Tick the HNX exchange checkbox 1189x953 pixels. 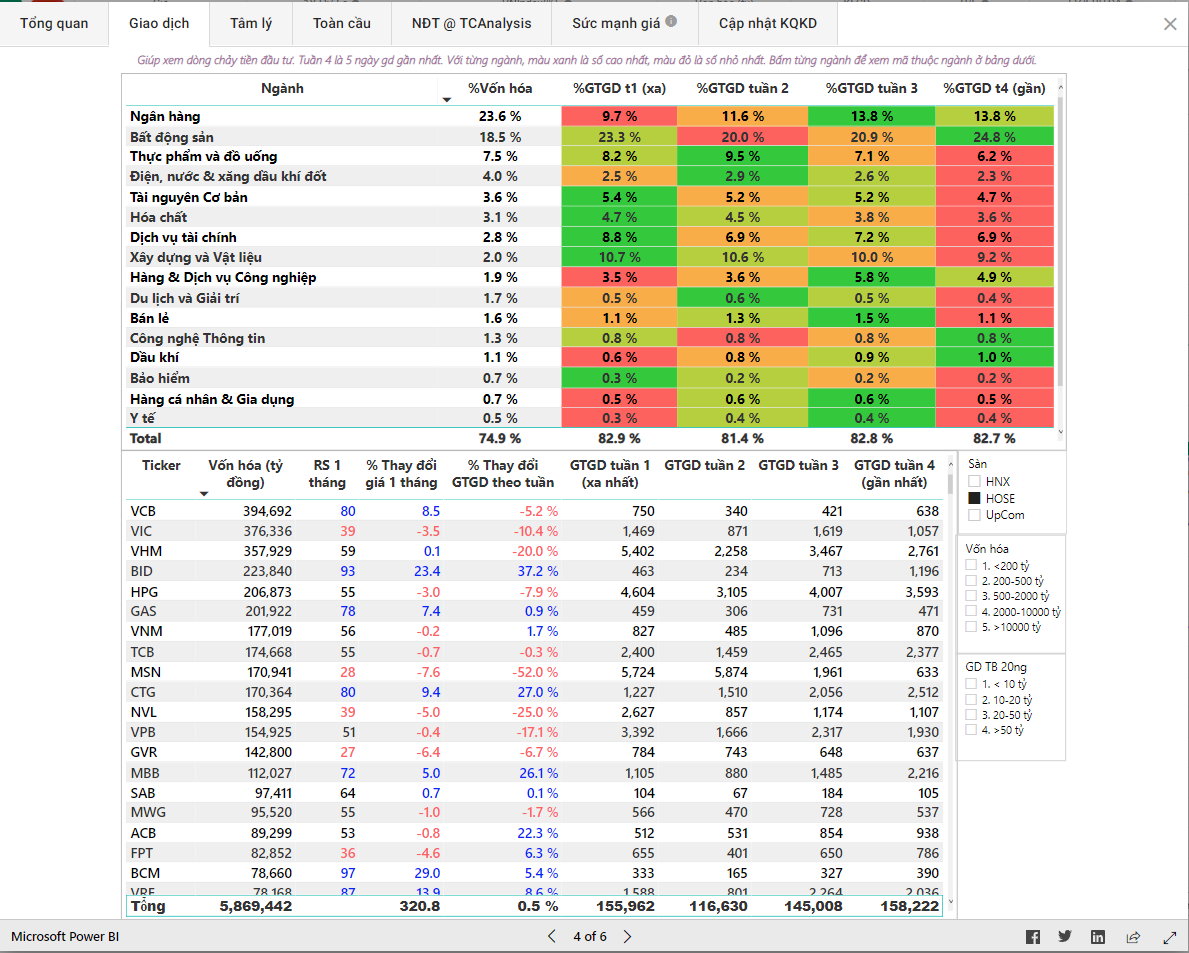973,482
